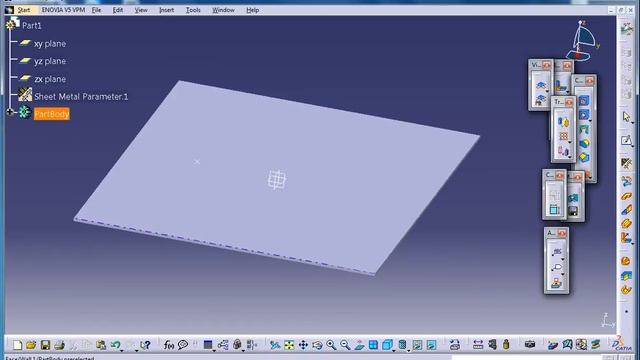Open a file using the folder icon
Image resolution: width=640 pixels, height=360 pixels.
click(x=31, y=345)
